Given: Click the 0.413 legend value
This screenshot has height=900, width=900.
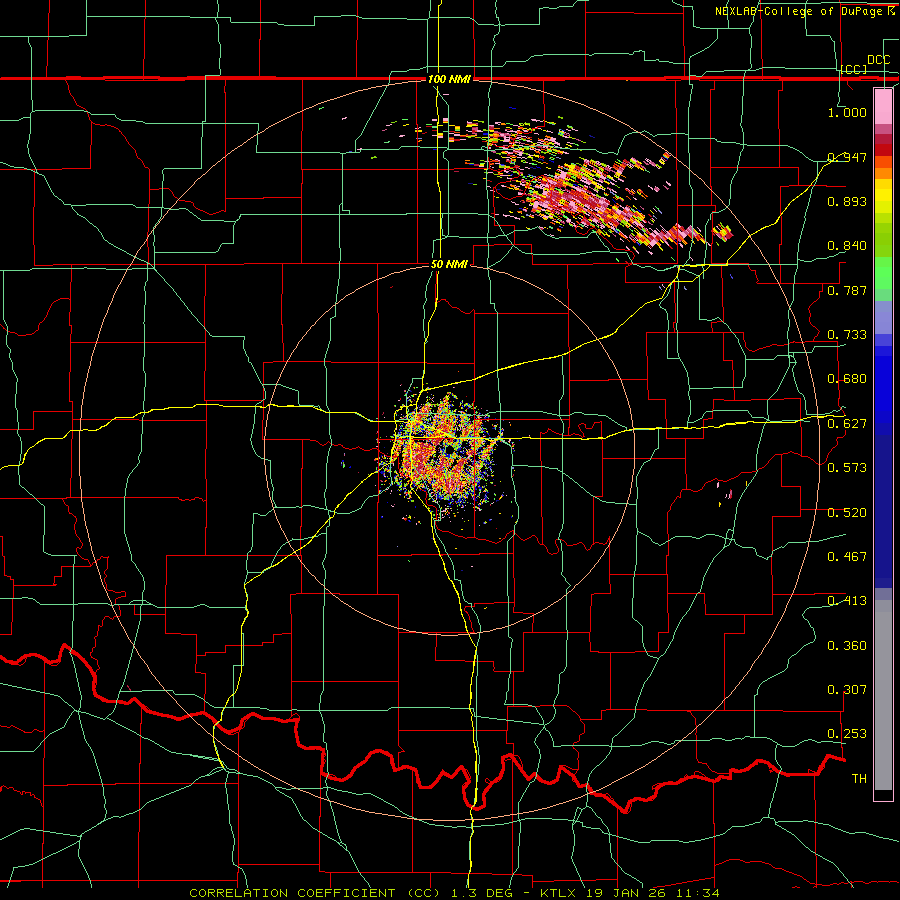Looking at the screenshot, I should tap(847, 601).
